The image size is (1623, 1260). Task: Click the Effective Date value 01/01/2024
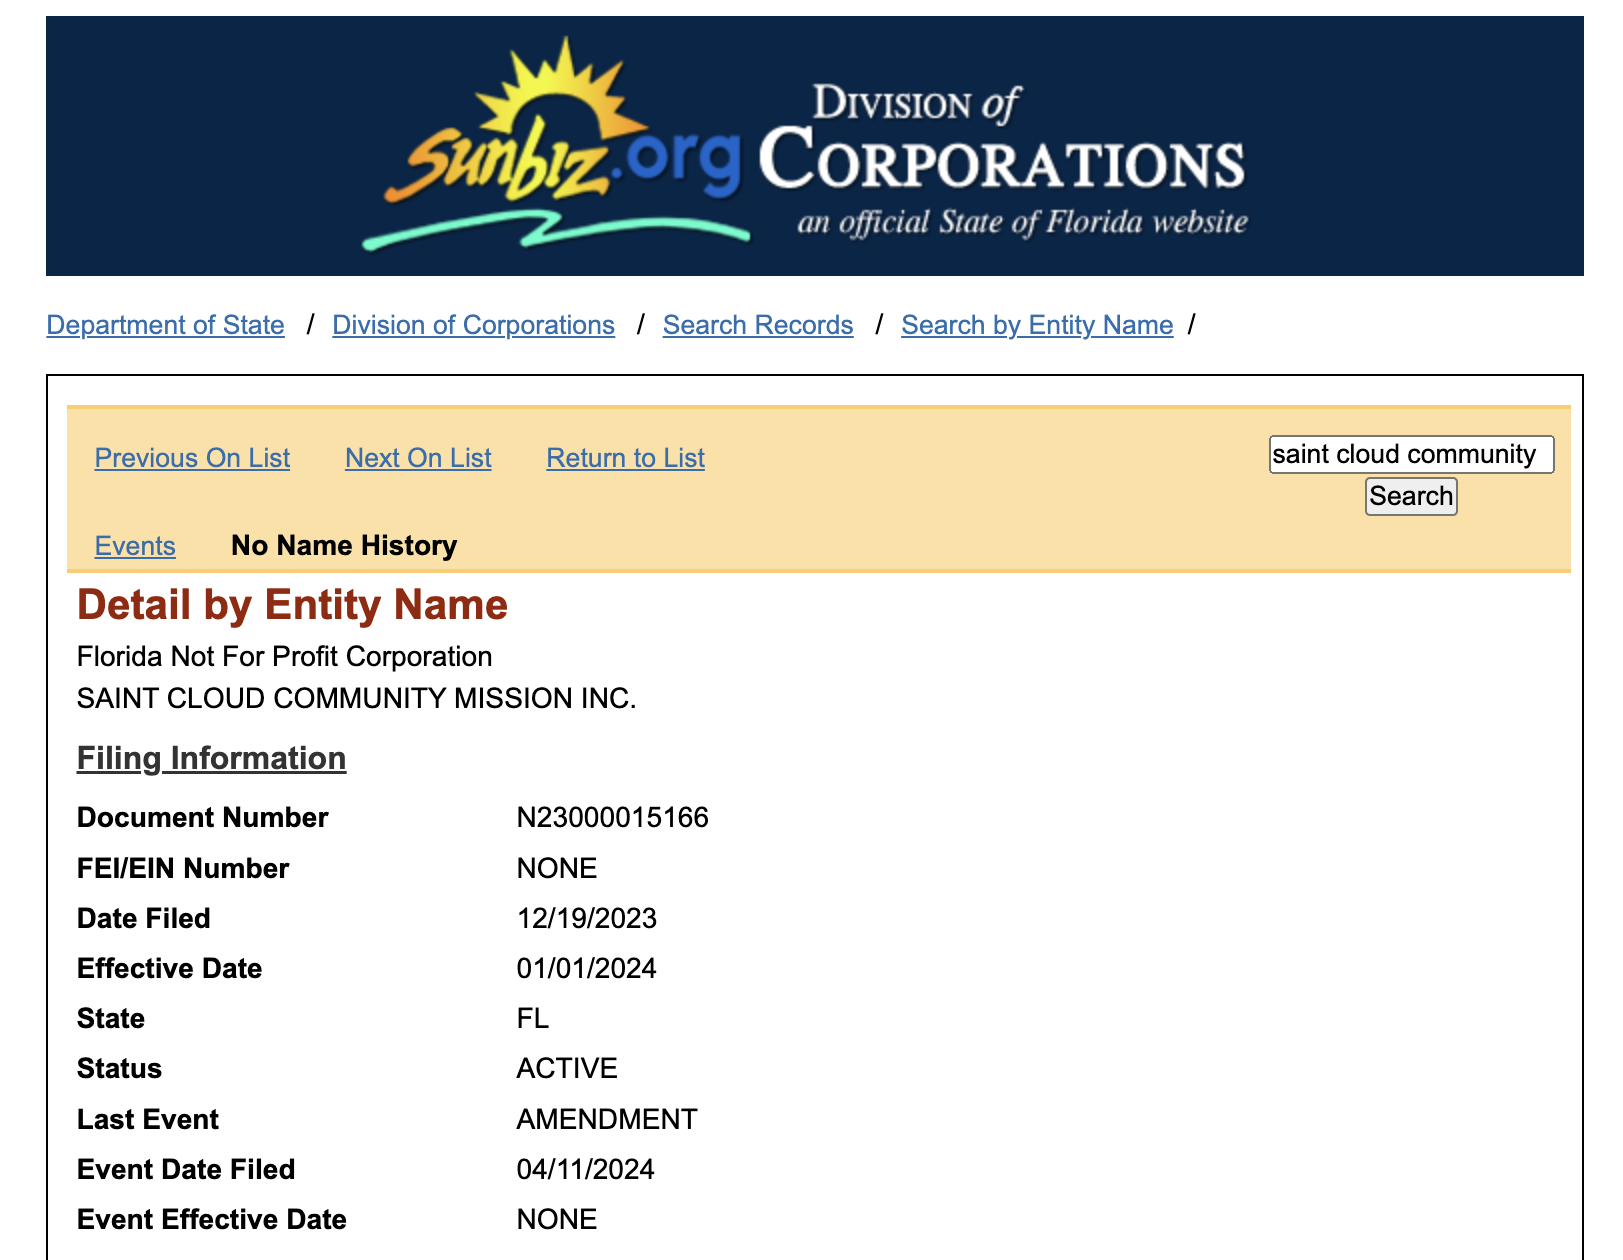tap(586, 968)
